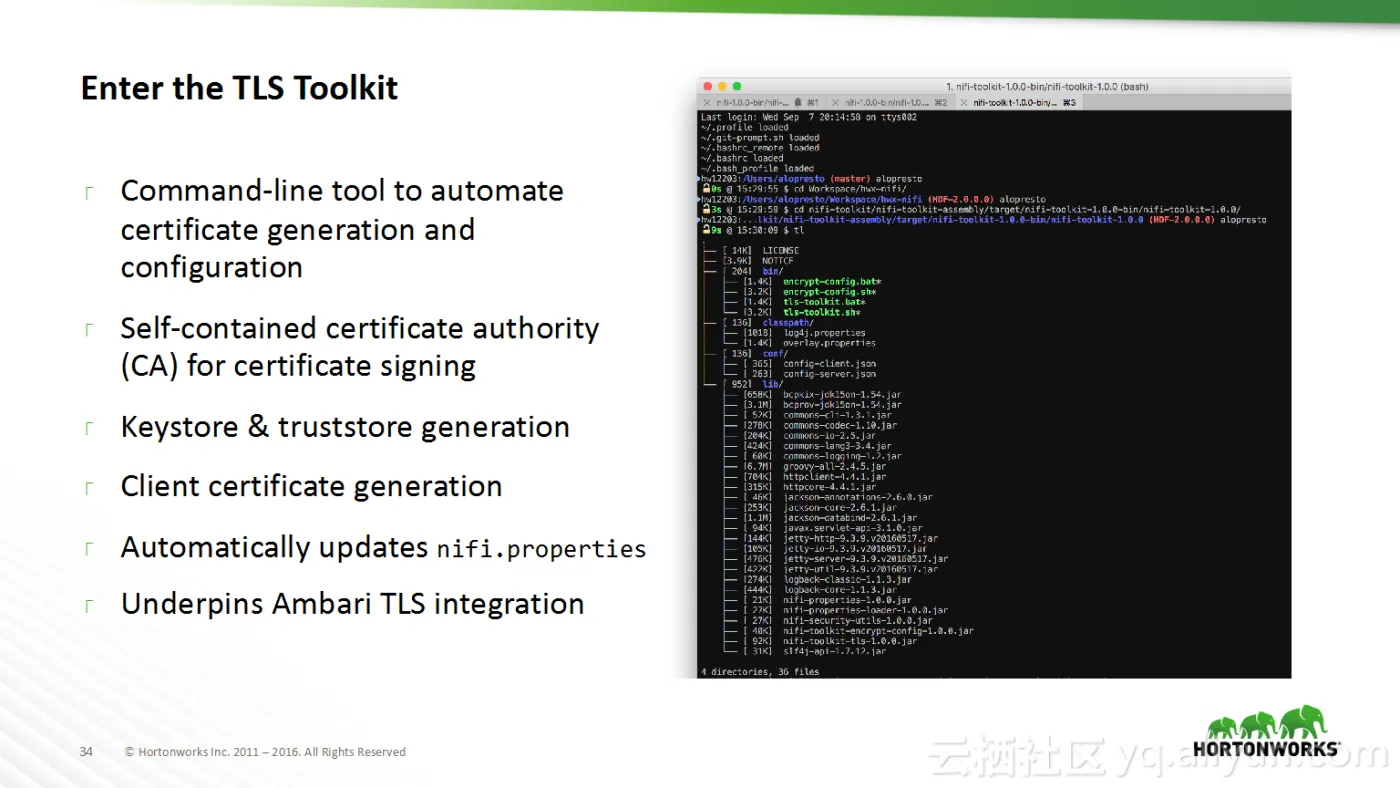Click jetty-server-9.3.9.v20160517.jar in the listing
This screenshot has height=788, width=1400.
[865, 559]
